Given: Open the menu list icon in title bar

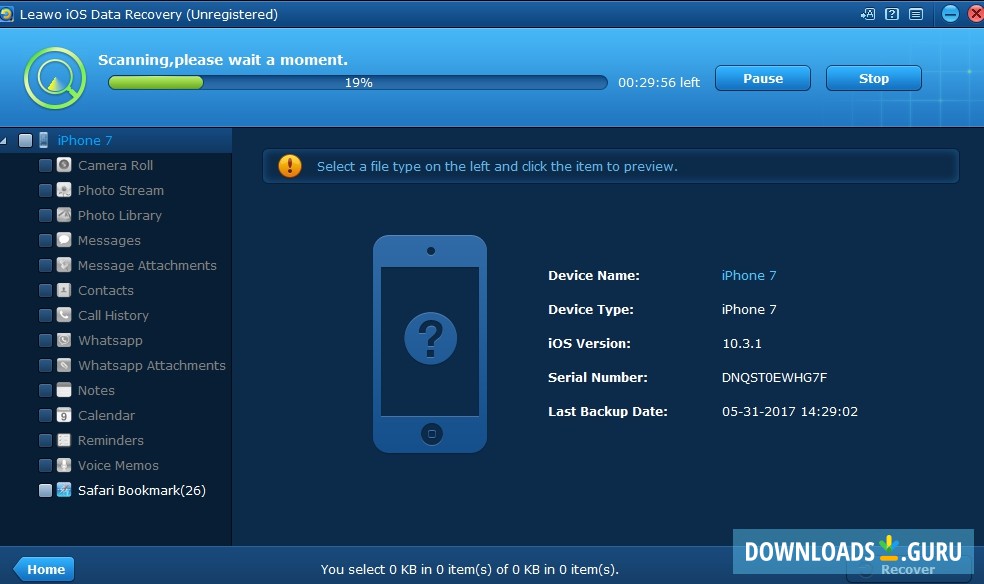Looking at the screenshot, I should pyautogui.click(x=916, y=14).
